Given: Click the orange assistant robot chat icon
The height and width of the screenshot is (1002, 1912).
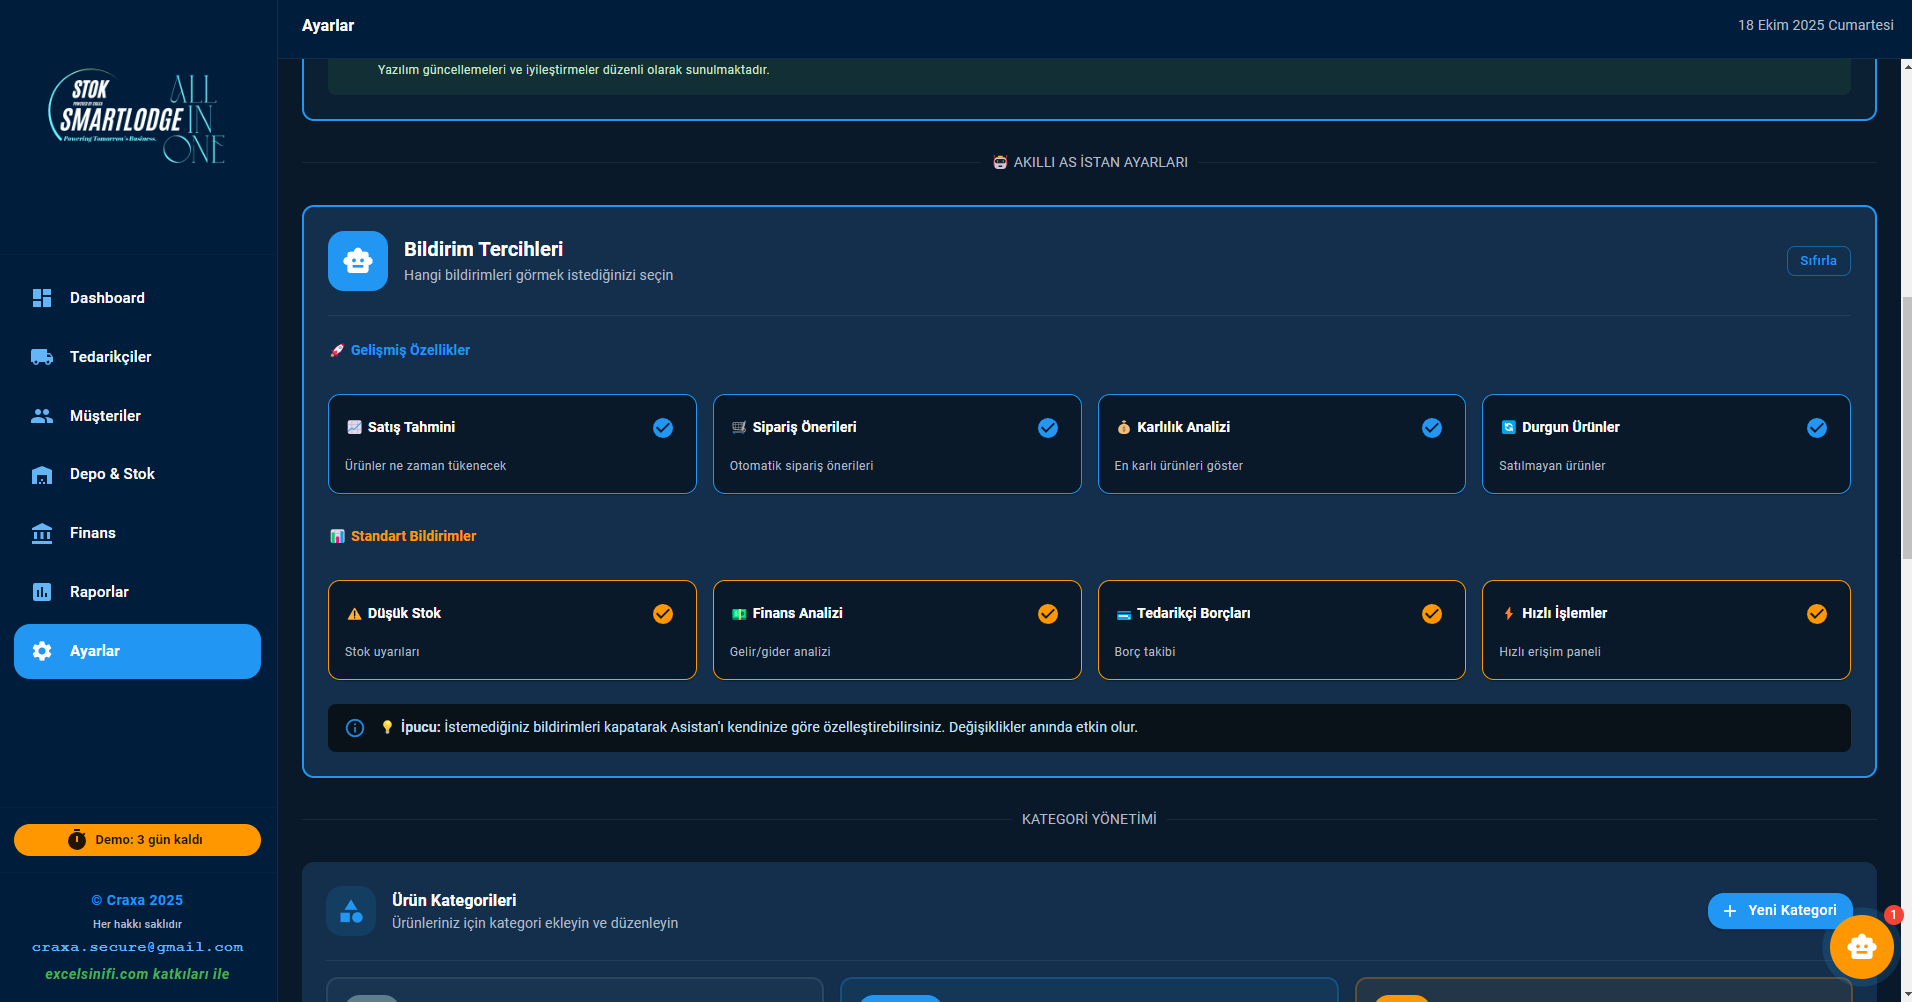Looking at the screenshot, I should tap(1861, 946).
